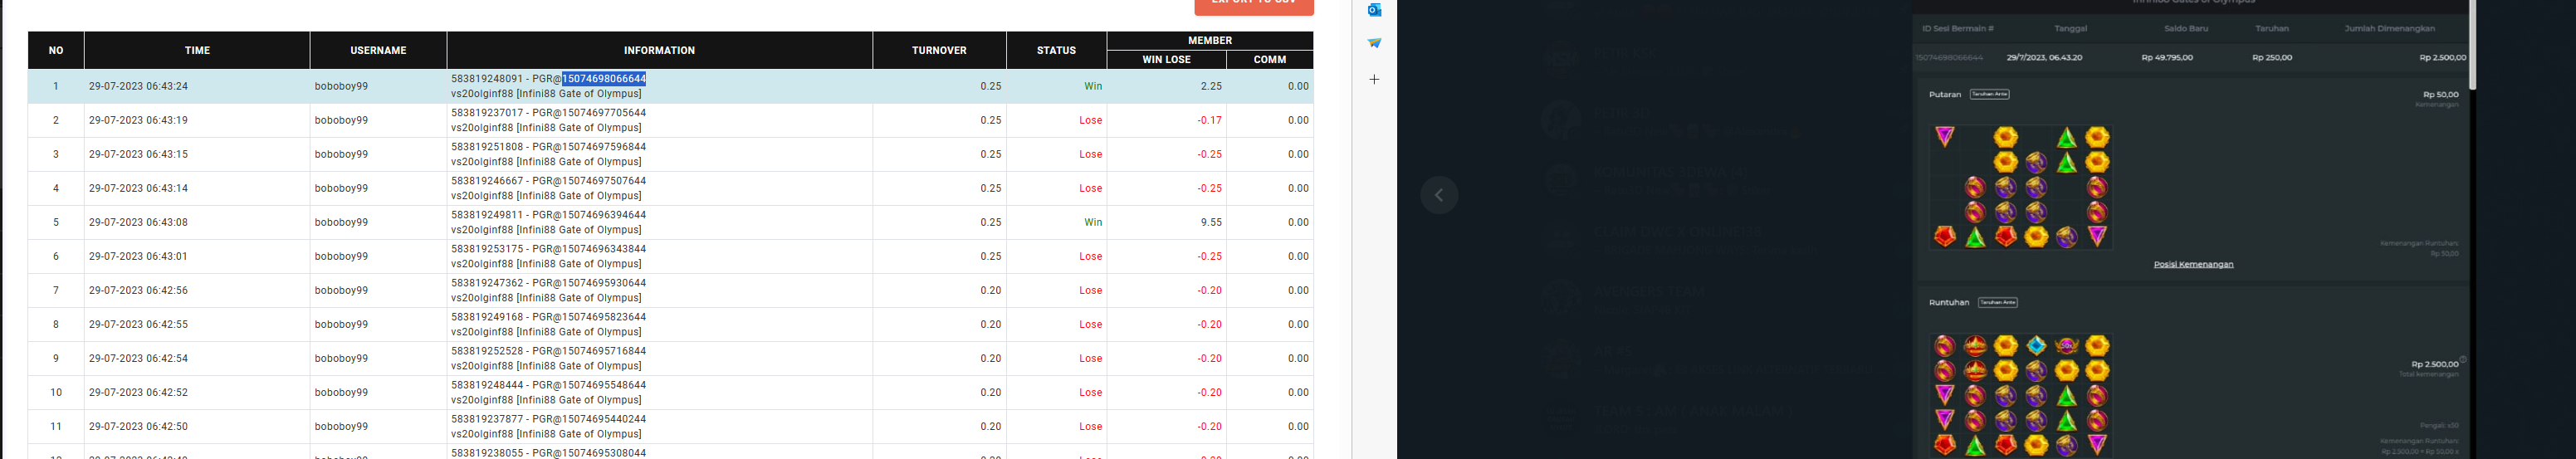
Task: Click the Win status in row 5
Action: click(1093, 222)
